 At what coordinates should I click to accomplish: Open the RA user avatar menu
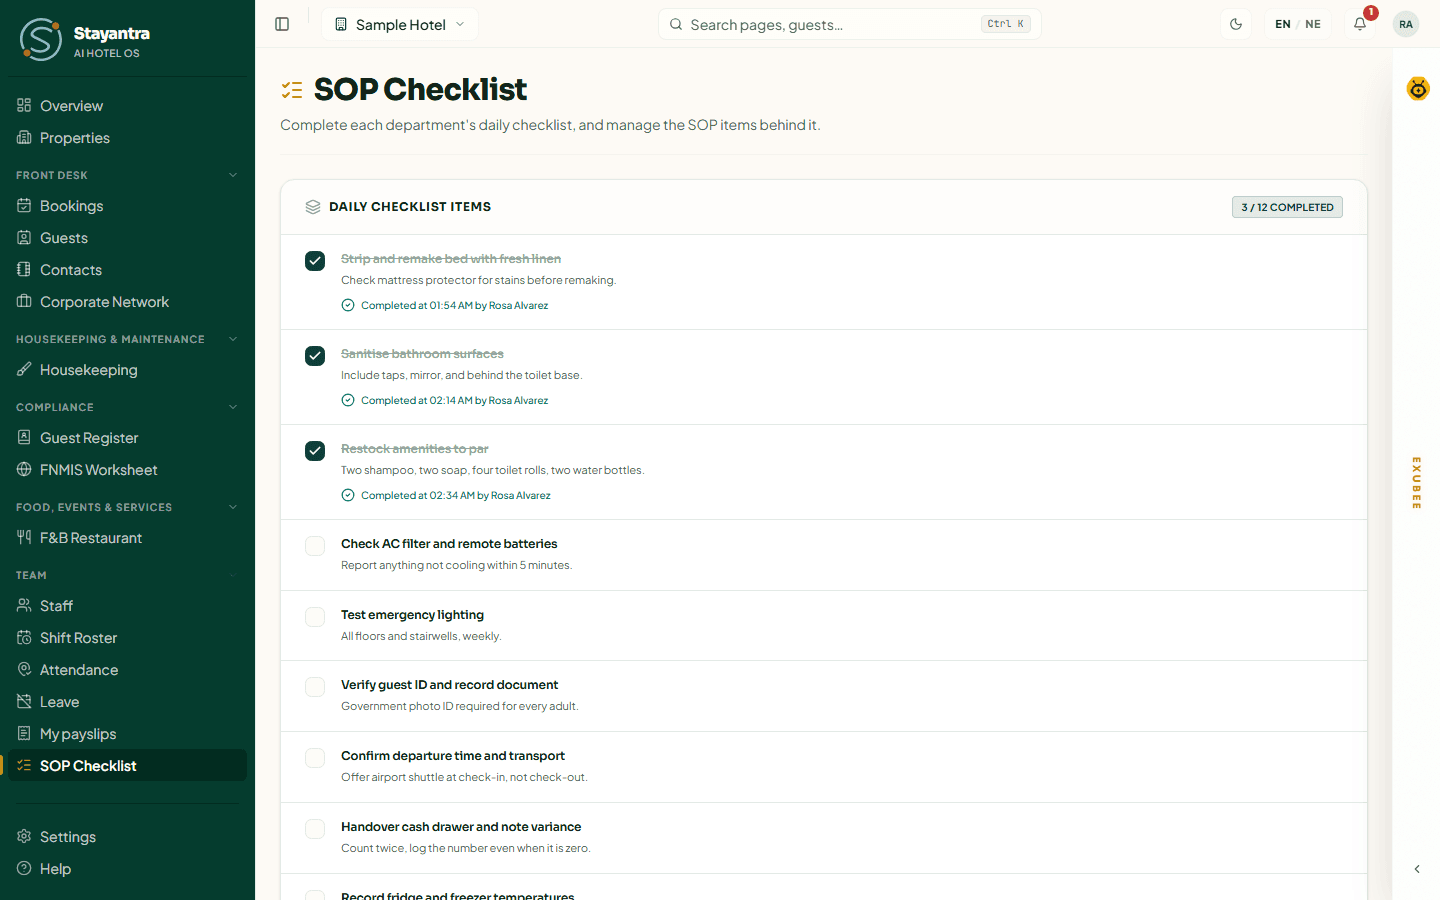coord(1406,24)
